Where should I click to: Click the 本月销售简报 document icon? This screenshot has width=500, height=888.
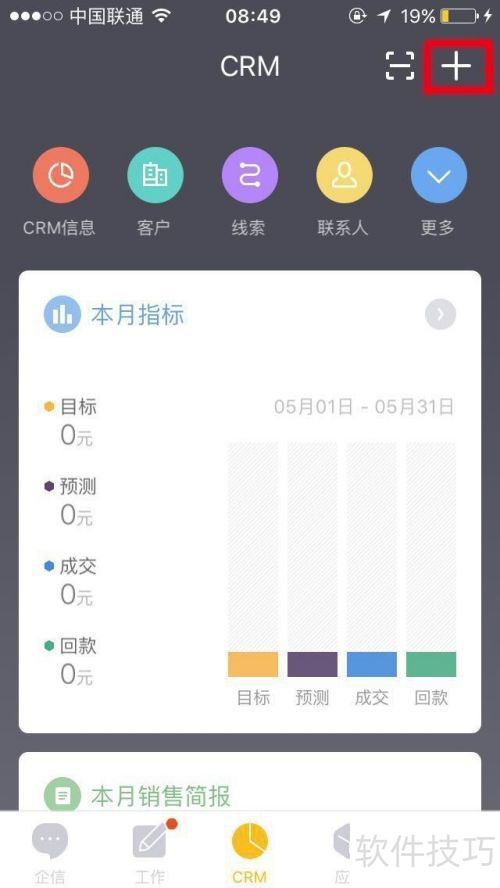tap(59, 796)
